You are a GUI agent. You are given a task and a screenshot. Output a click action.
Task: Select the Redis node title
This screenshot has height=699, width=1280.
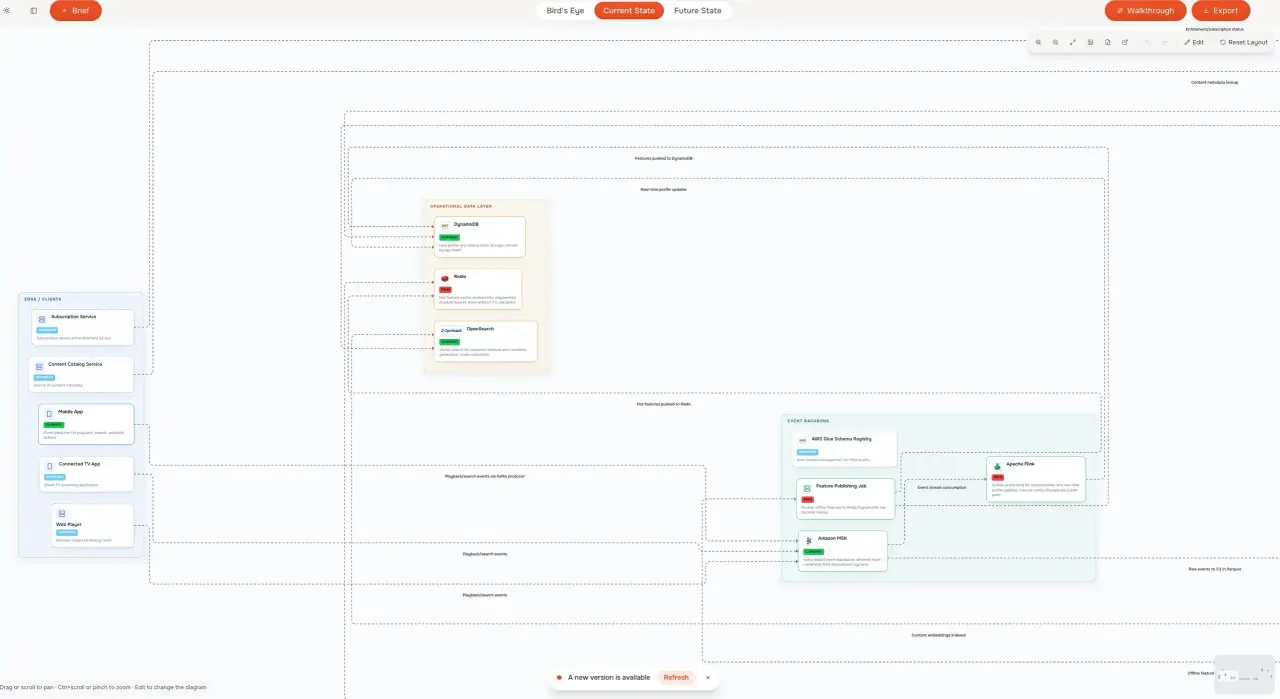tap(460, 276)
